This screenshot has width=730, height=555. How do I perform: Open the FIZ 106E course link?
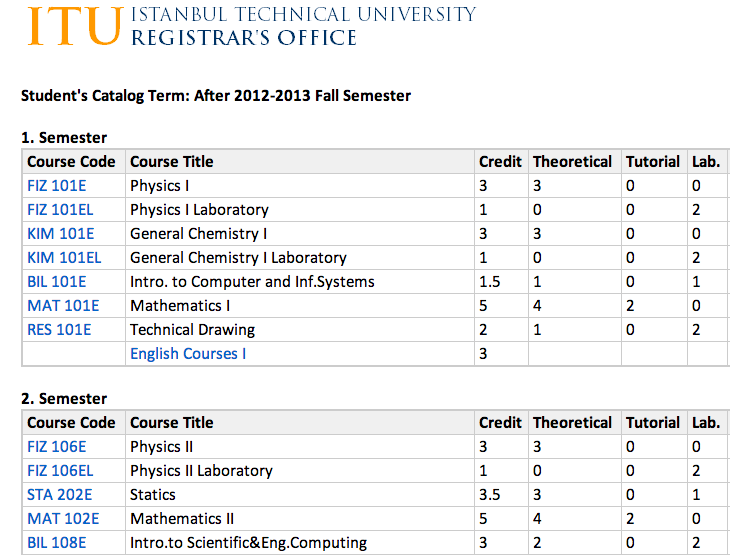point(57,447)
